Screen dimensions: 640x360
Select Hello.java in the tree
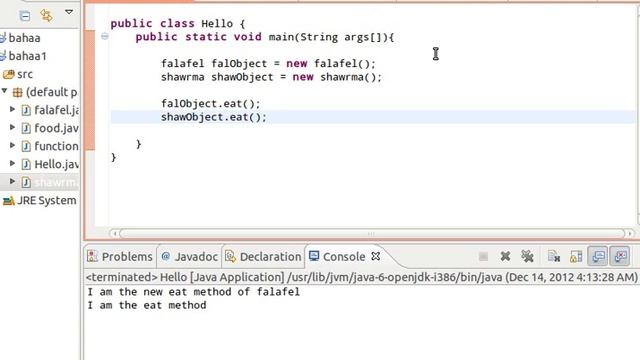57,164
